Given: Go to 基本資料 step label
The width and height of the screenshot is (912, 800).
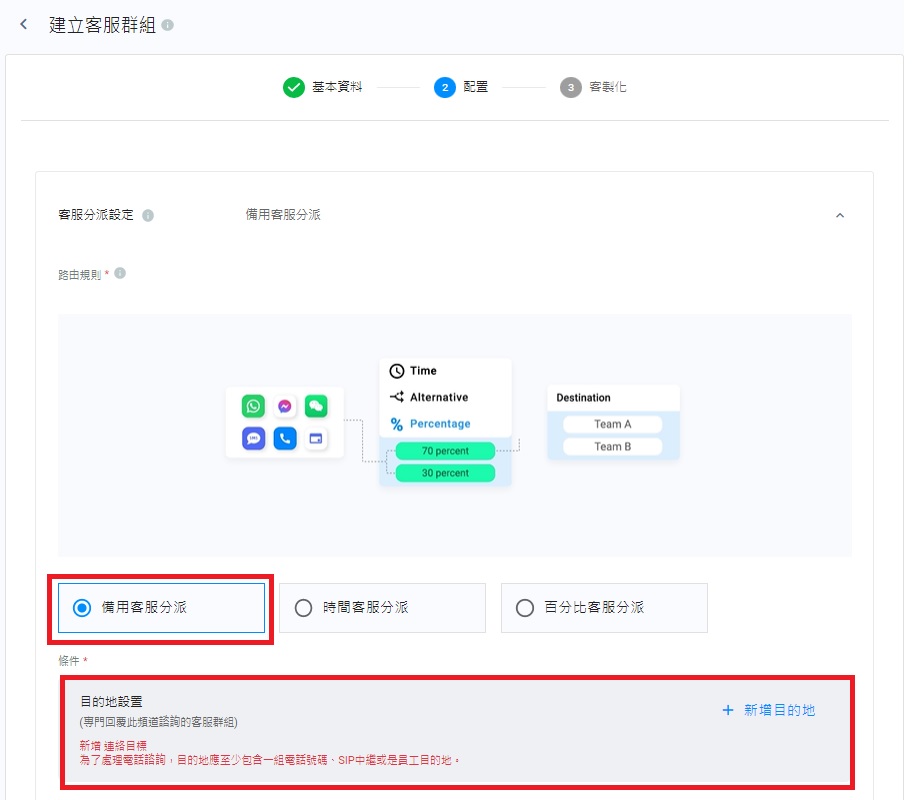Looking at the screenshot, I should point(337,87).
